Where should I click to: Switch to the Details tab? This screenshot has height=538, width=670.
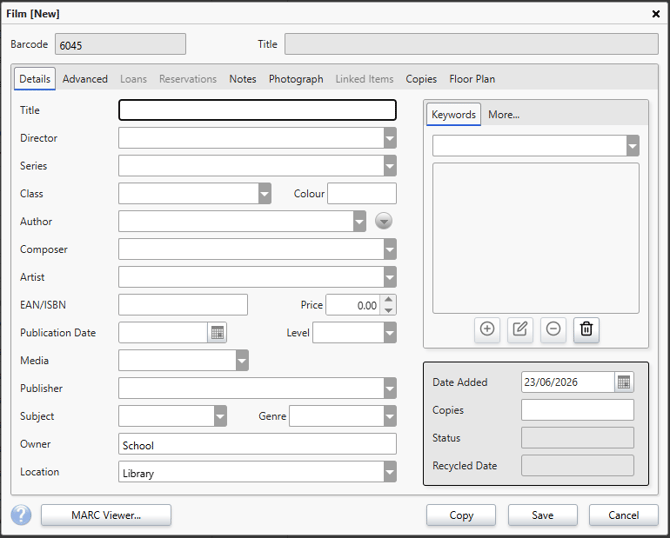pos(35,79)
